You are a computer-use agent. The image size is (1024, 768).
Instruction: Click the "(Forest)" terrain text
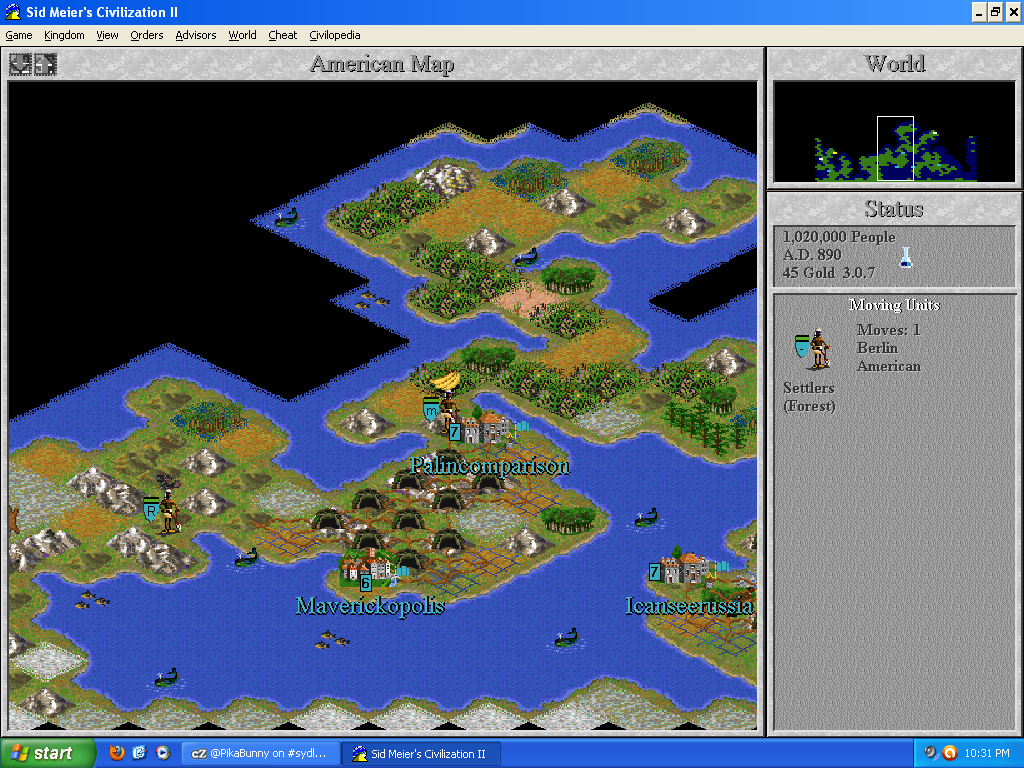[x=809, y=406]
